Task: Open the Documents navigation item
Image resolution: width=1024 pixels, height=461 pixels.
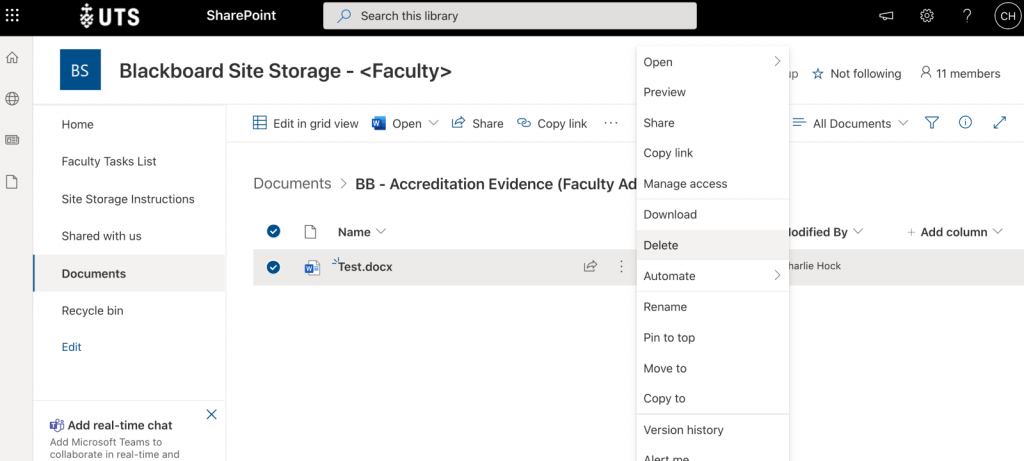Action: pos(129,273)
